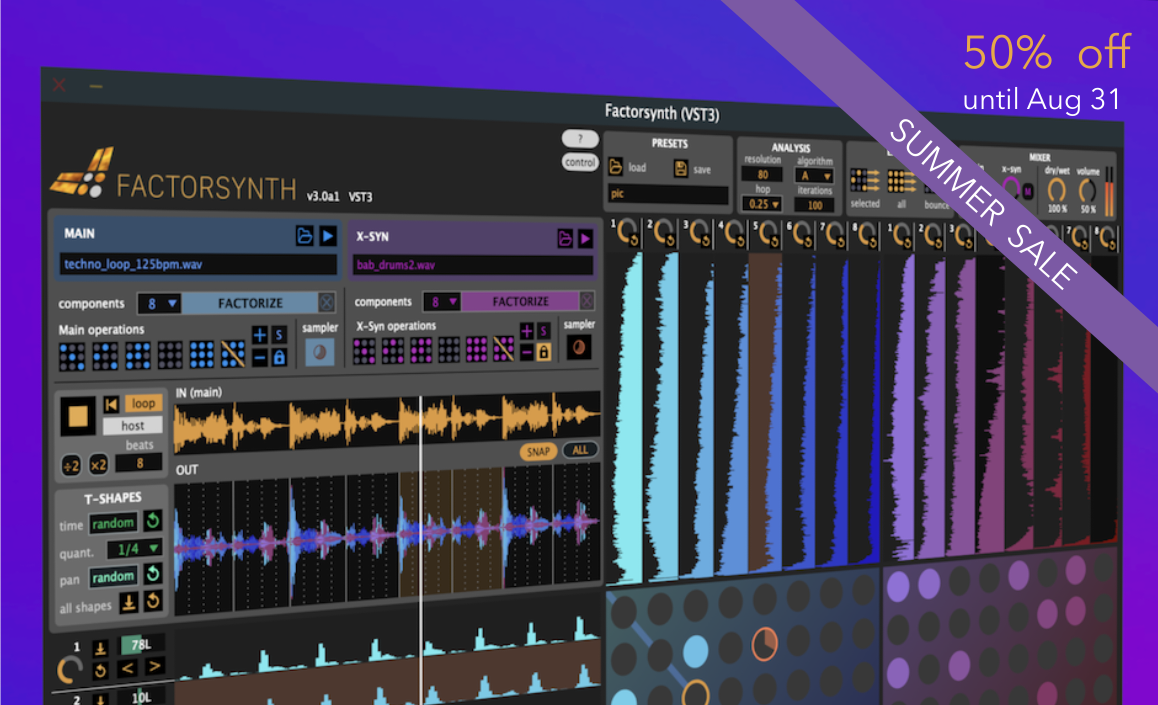Click the T-SHAPES pan random button
The width and height of the screenshot is (1158, 705).
click(x=113, y=577)
